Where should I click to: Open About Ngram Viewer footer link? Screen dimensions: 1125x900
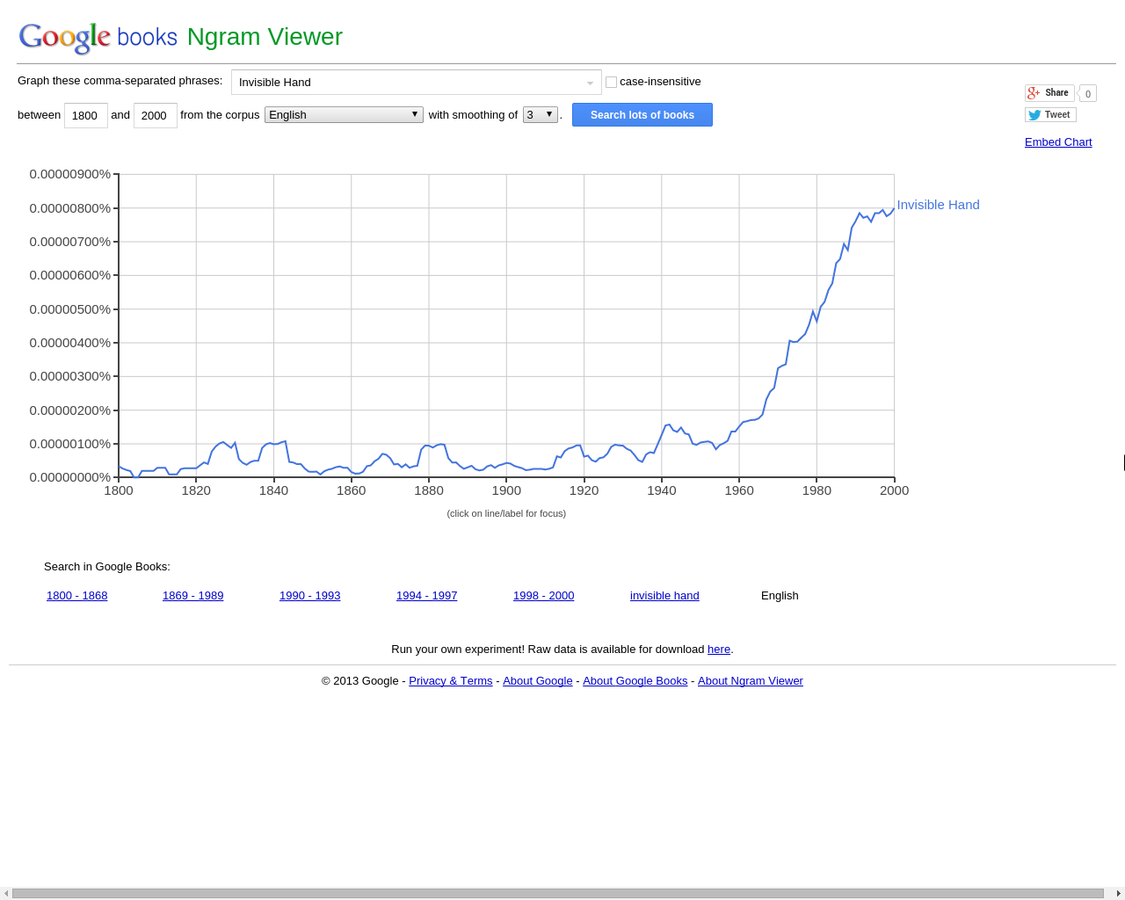pos(750,681)
